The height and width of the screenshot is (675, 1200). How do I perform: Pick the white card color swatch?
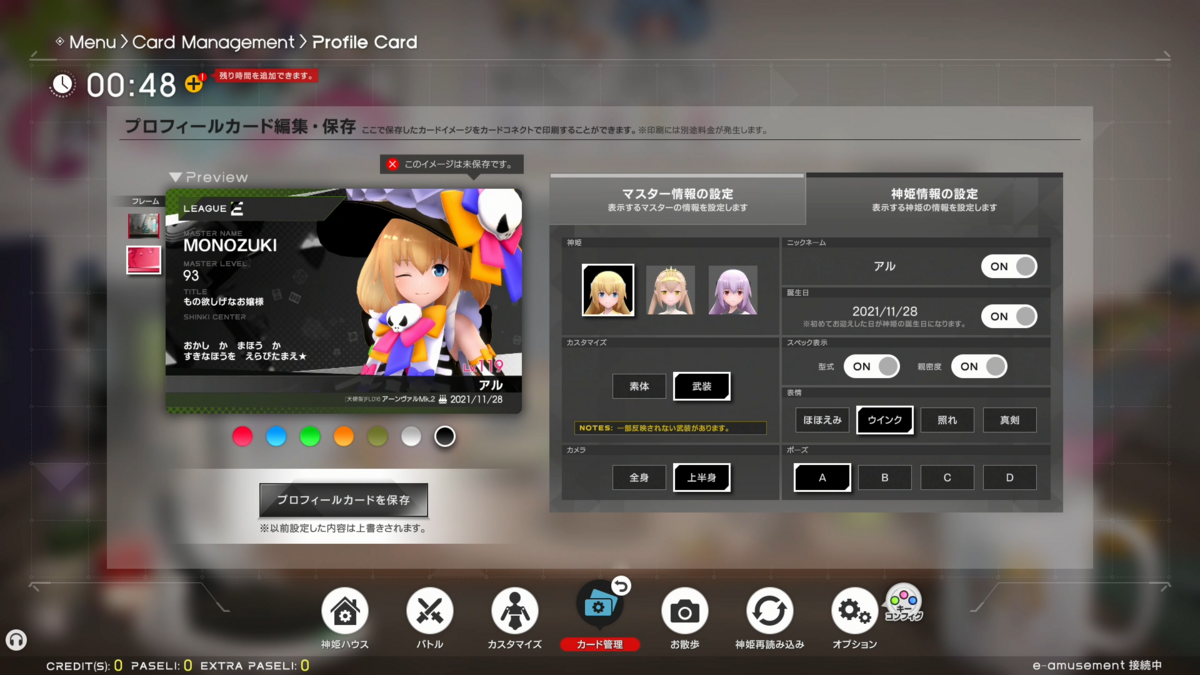point(411,436)
